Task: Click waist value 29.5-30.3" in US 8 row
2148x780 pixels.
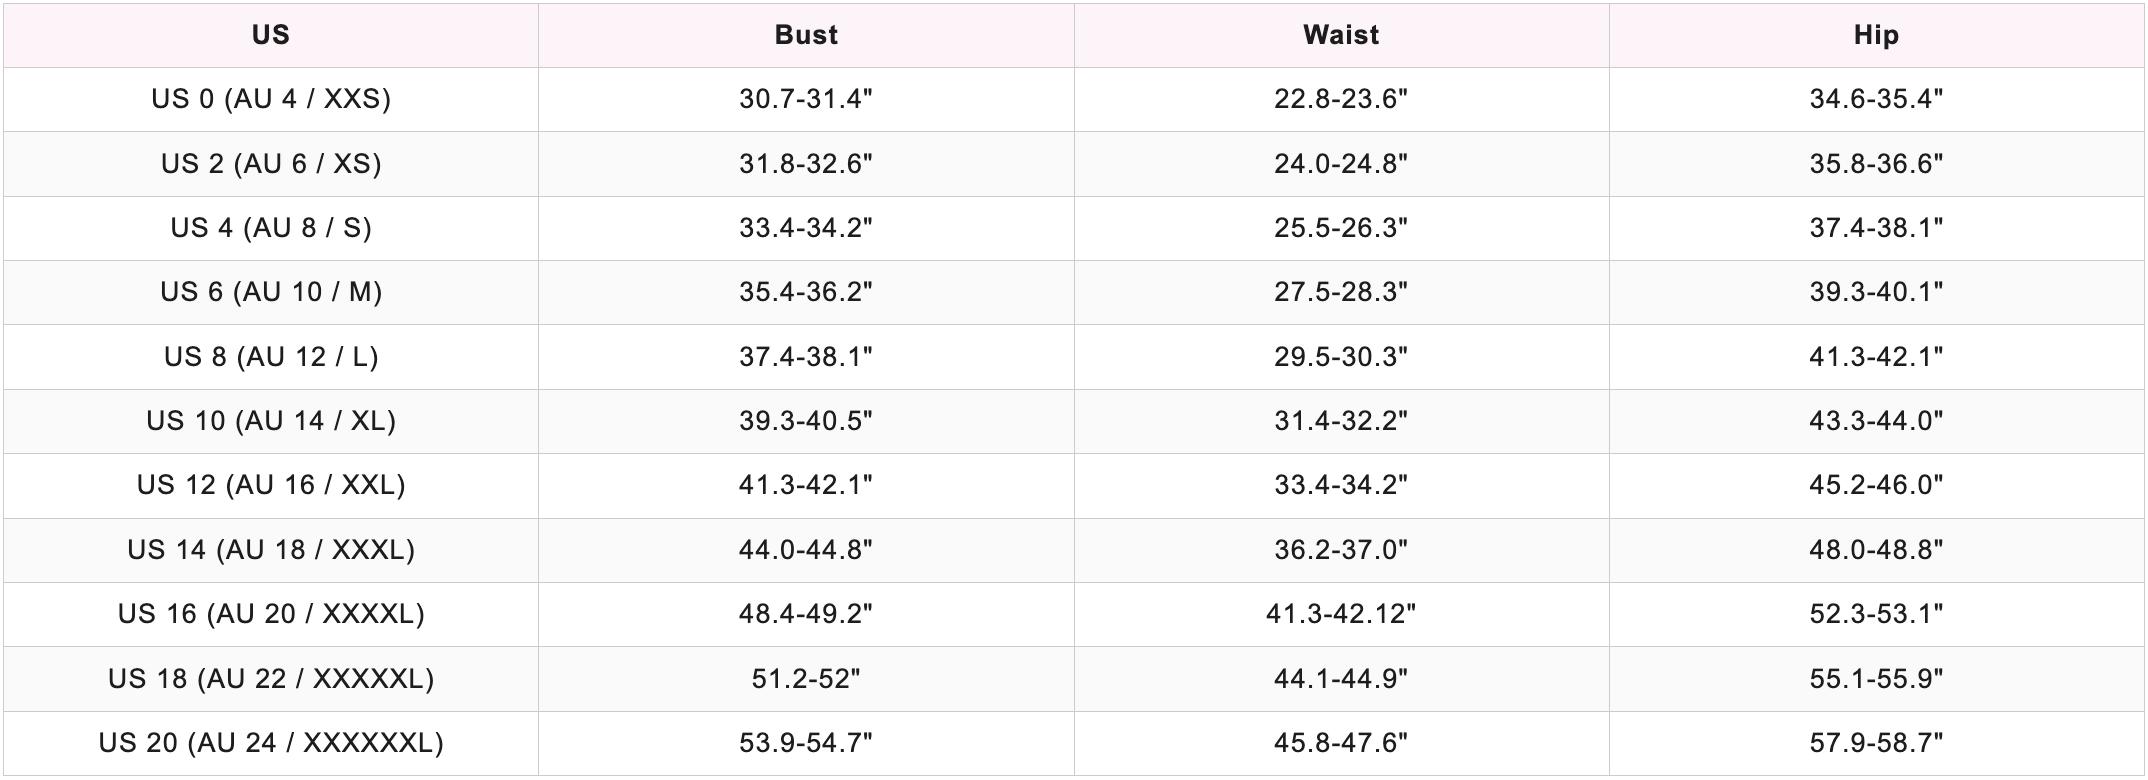Action: tap(1341, 357)
